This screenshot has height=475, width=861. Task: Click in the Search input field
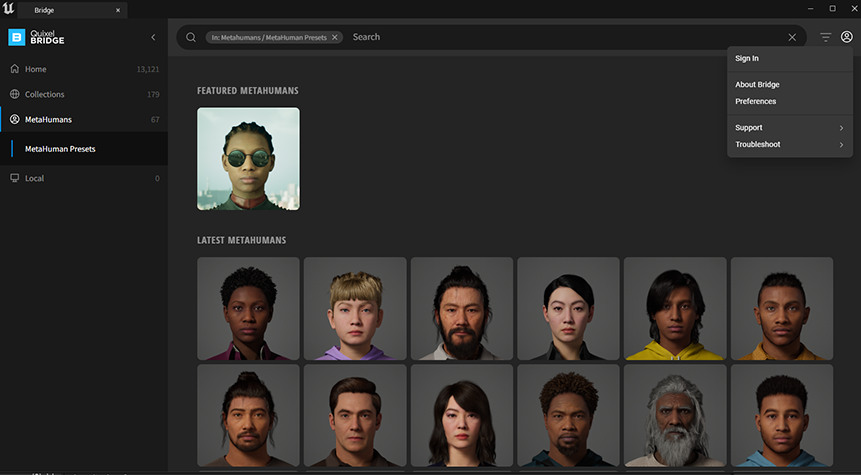560,37
